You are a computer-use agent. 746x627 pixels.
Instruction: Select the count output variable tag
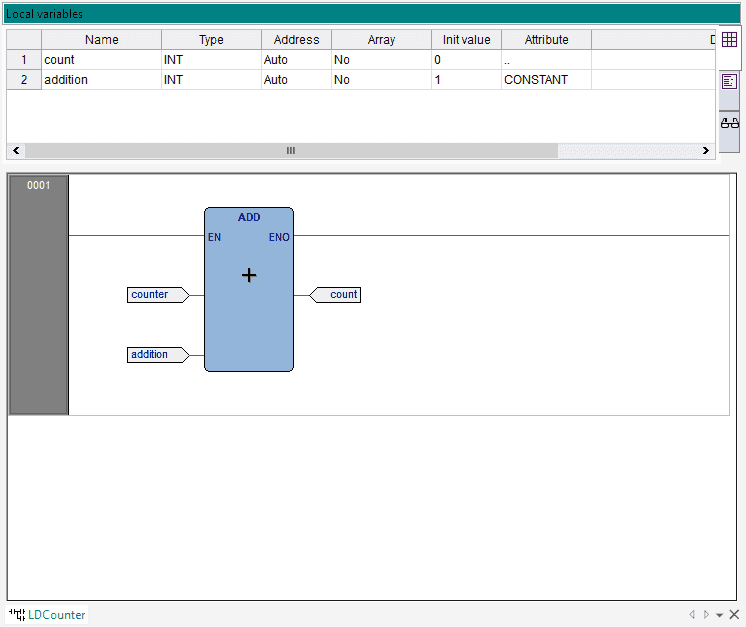(x=338, y=295)
